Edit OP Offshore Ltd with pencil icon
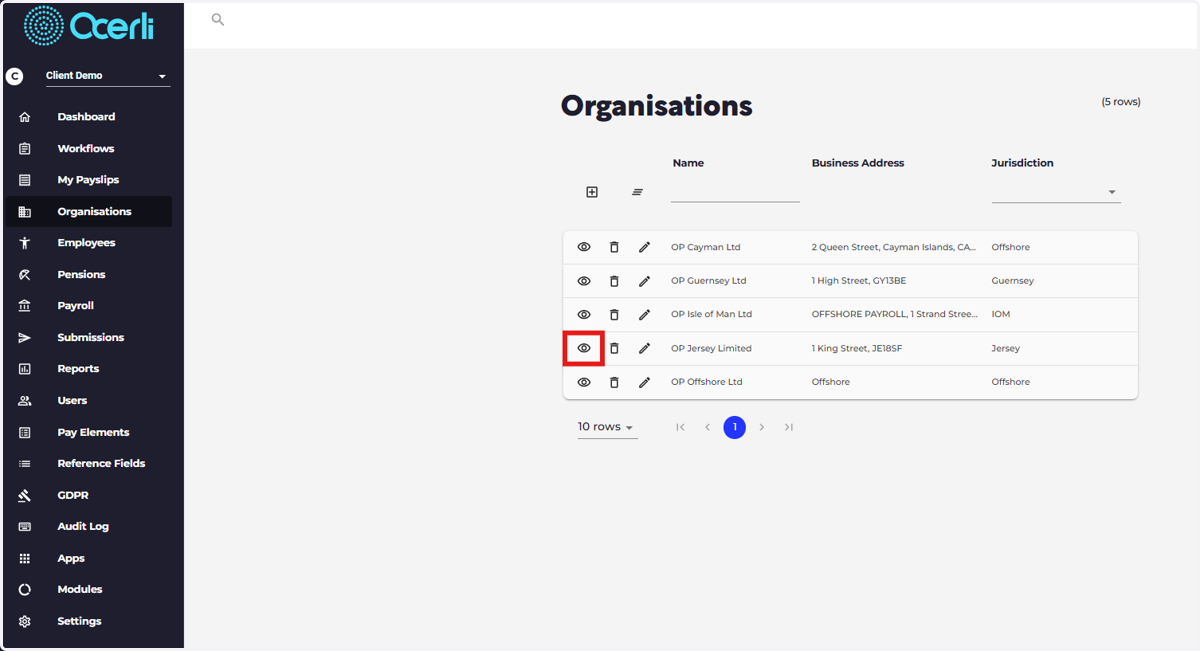This screenshot has height=651, width=1200. pyautogui.click(x=644, y=382)
